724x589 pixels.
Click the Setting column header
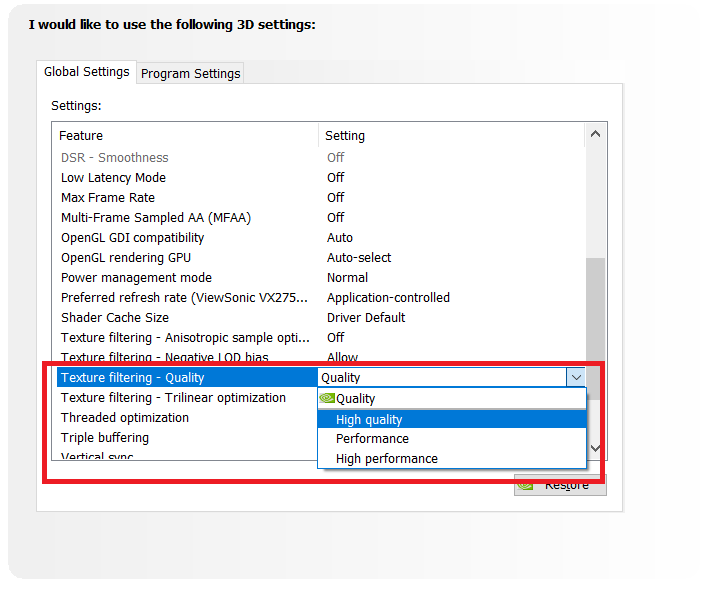click(x=345, y=135)
